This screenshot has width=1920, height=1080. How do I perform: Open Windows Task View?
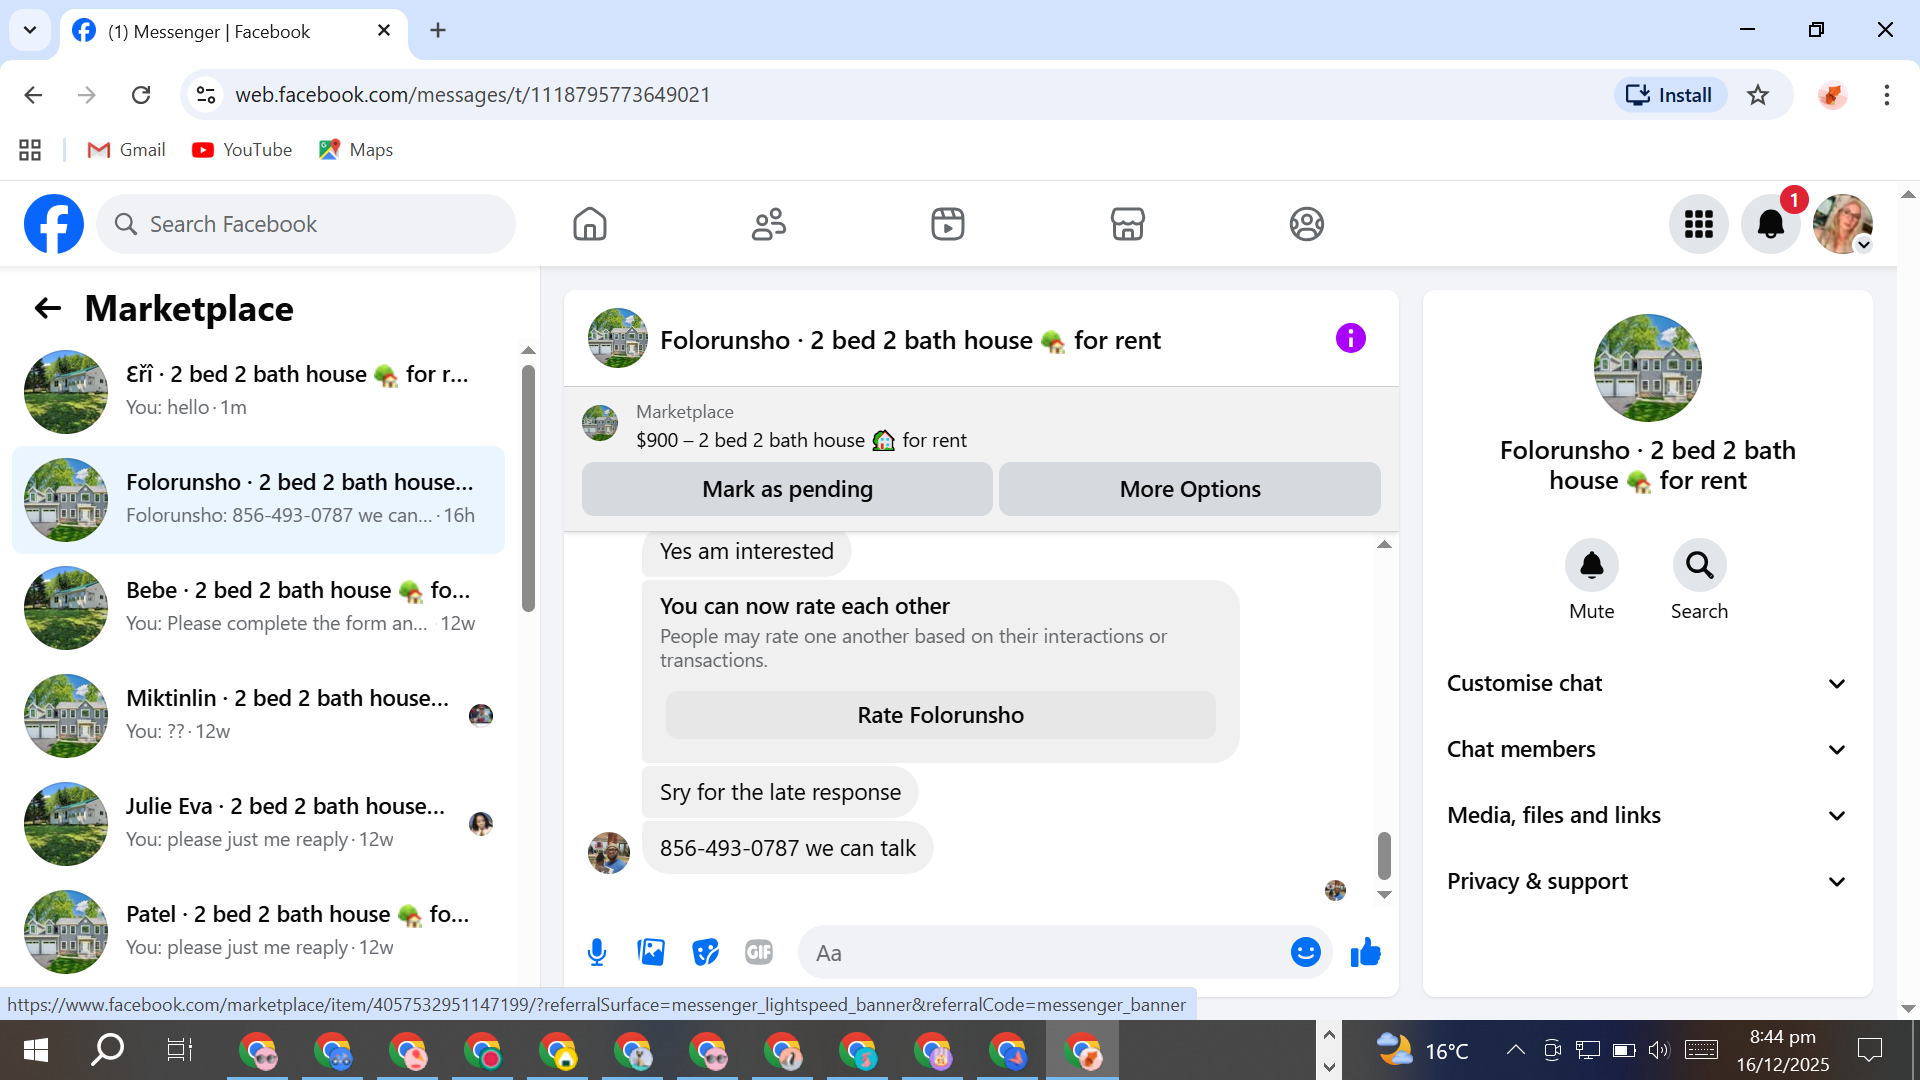[180, 1050]
